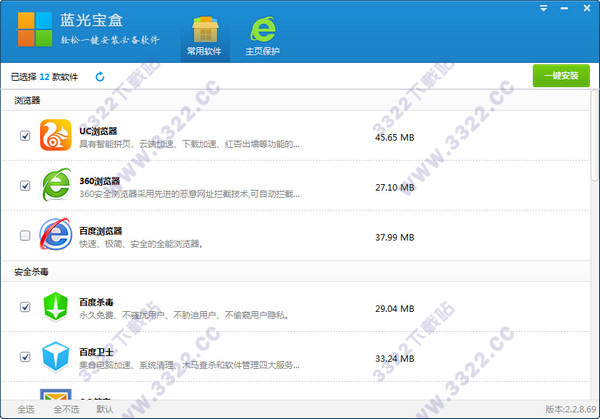
Task: Click 全选 at the bottom bar
Action: tap(26, 409)
